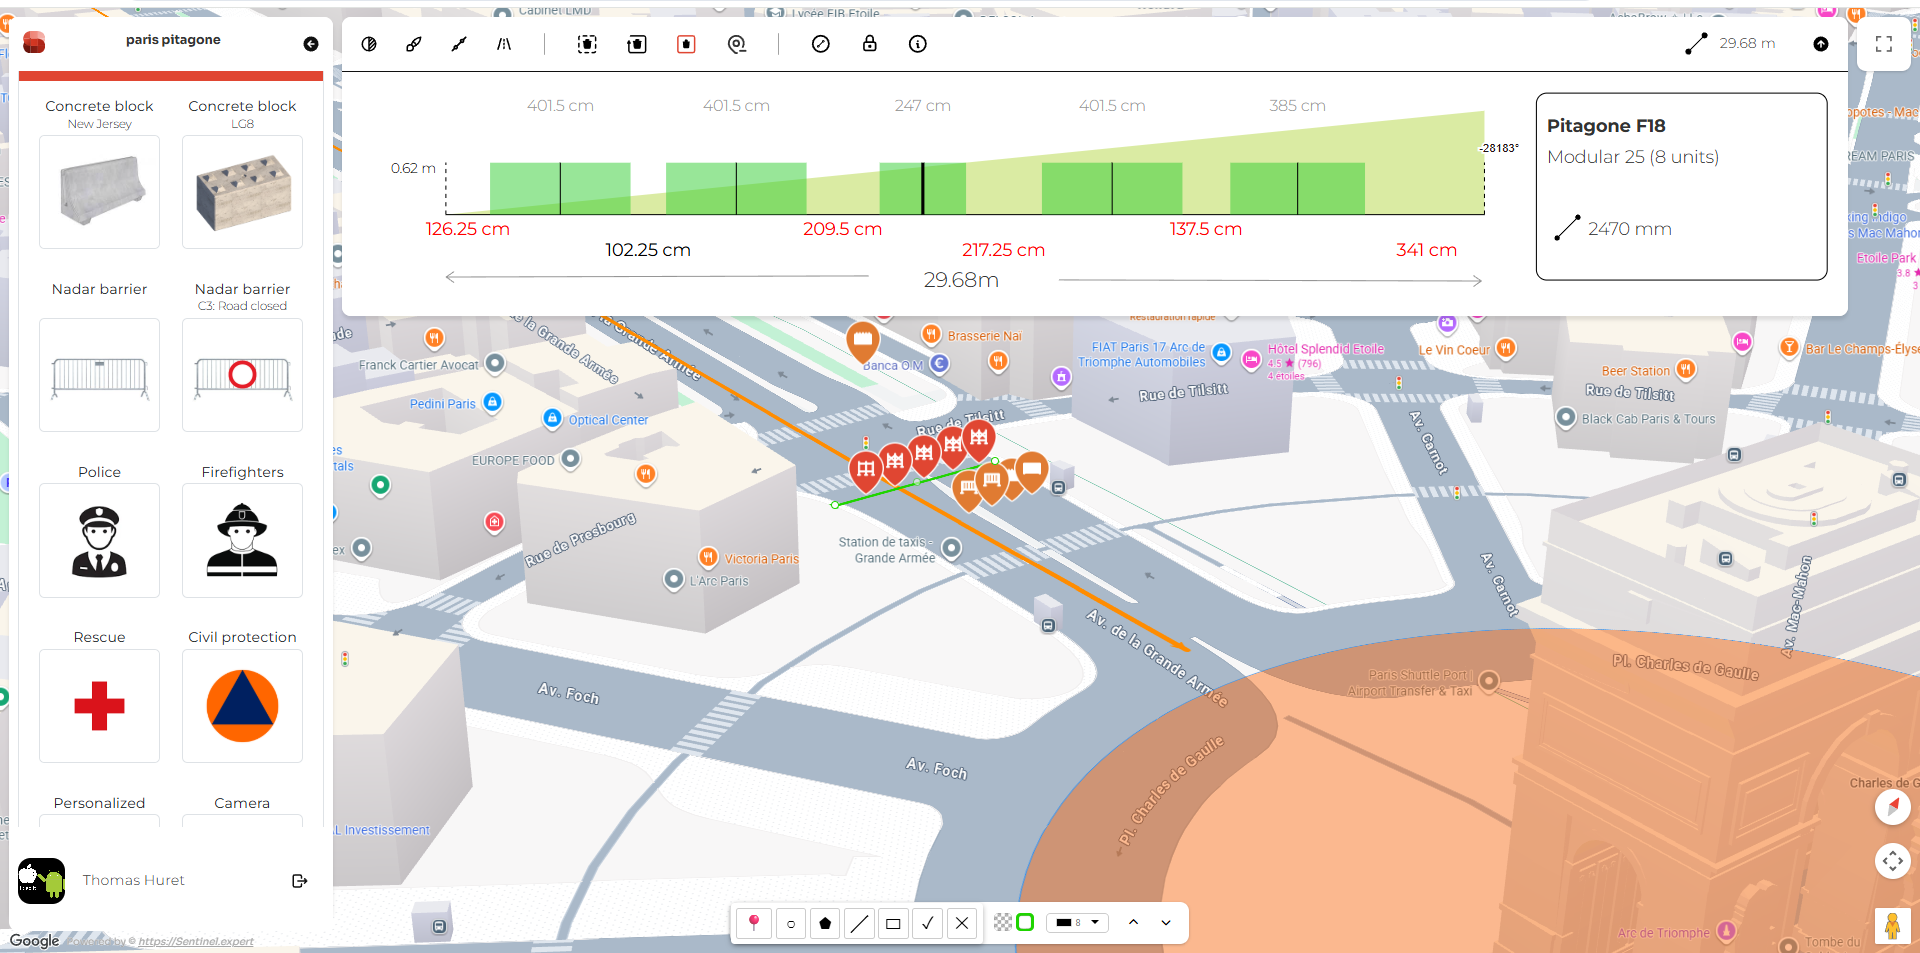Click the Optical Center map marker
1920x953 pixels.
[553, 418]
